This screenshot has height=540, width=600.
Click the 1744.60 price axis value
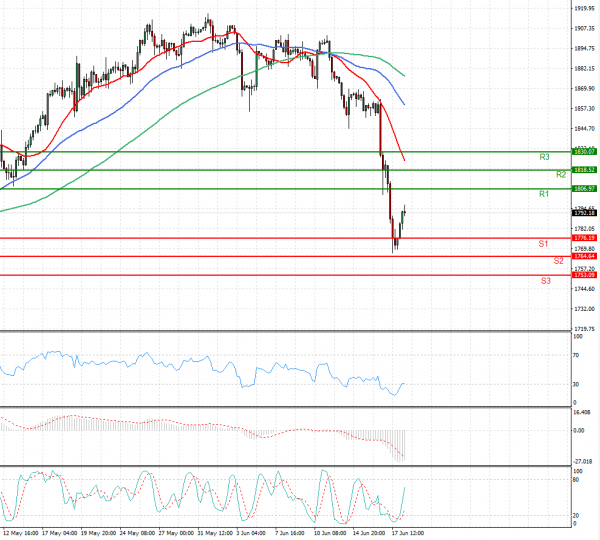pyautogui.click(x=584, y=289)
